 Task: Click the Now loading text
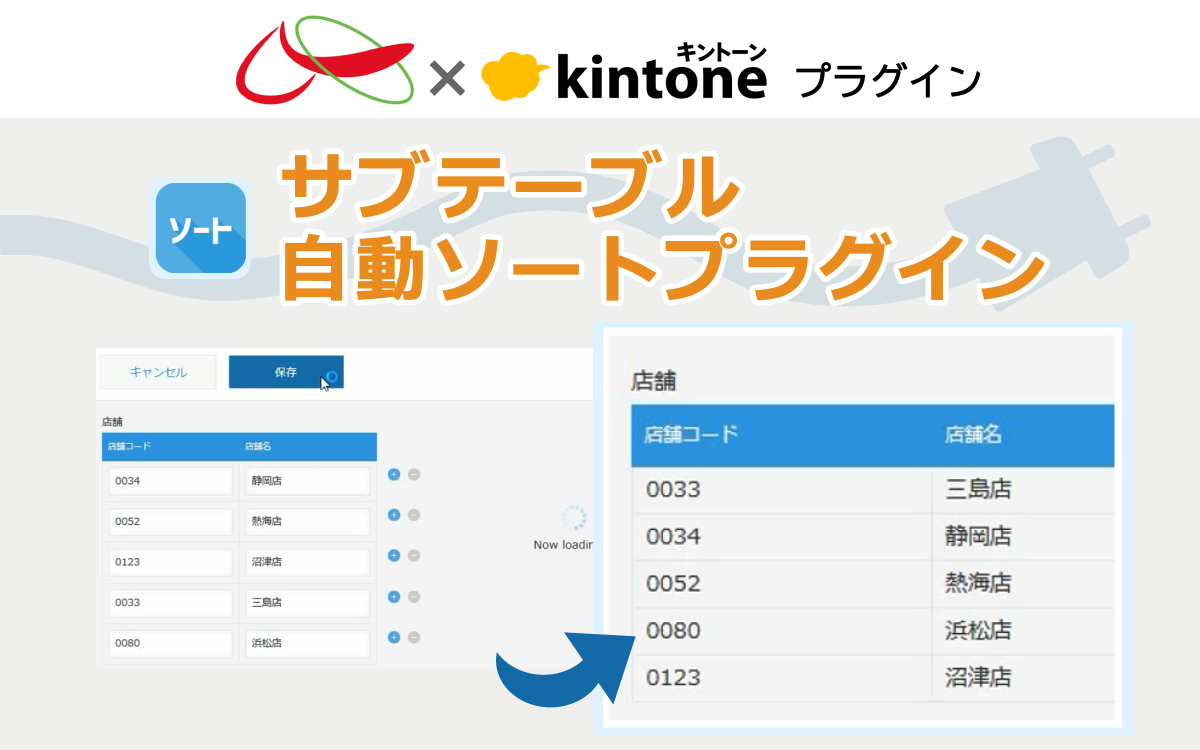click(564, 545)
